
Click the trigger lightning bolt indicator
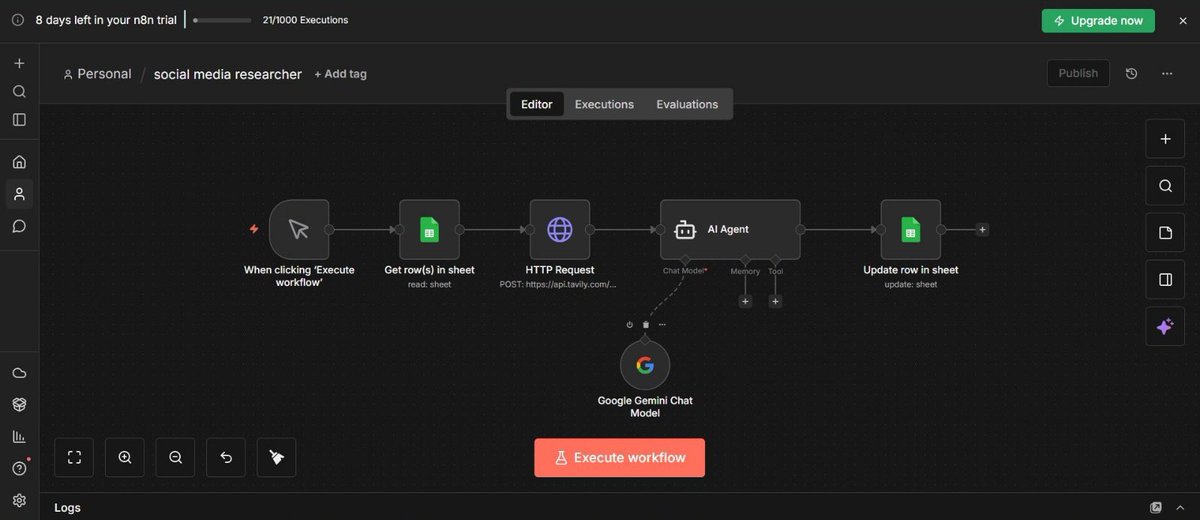point(254,229)
